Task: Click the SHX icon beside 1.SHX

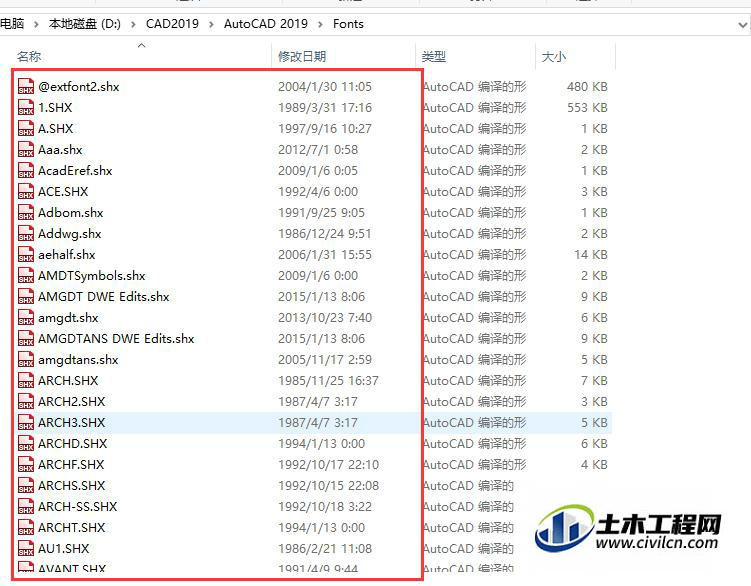Action: point(26,107)
